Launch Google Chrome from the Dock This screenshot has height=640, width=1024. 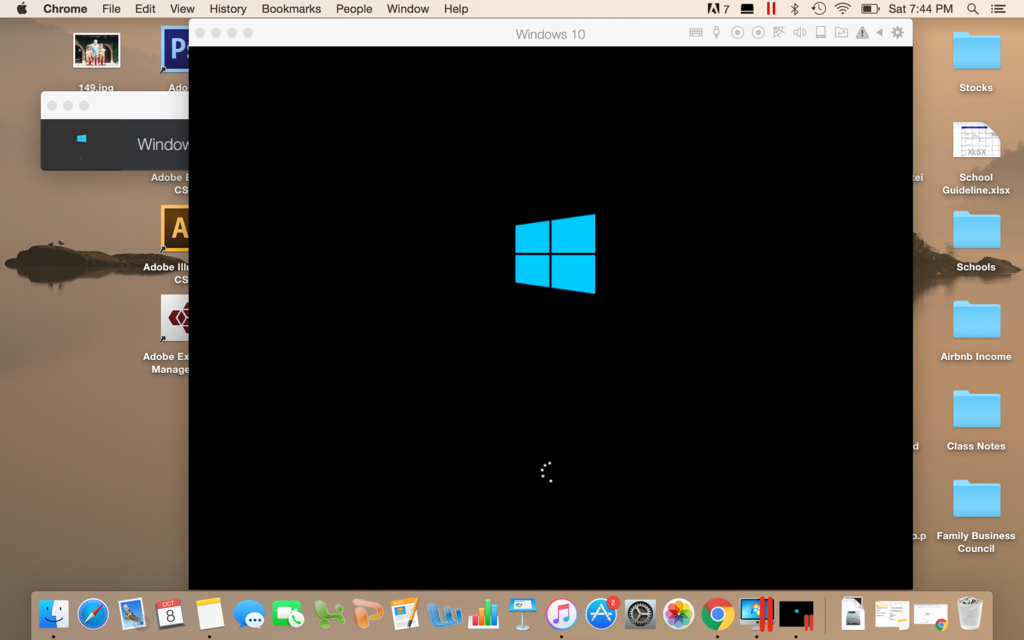click(717, 613)
